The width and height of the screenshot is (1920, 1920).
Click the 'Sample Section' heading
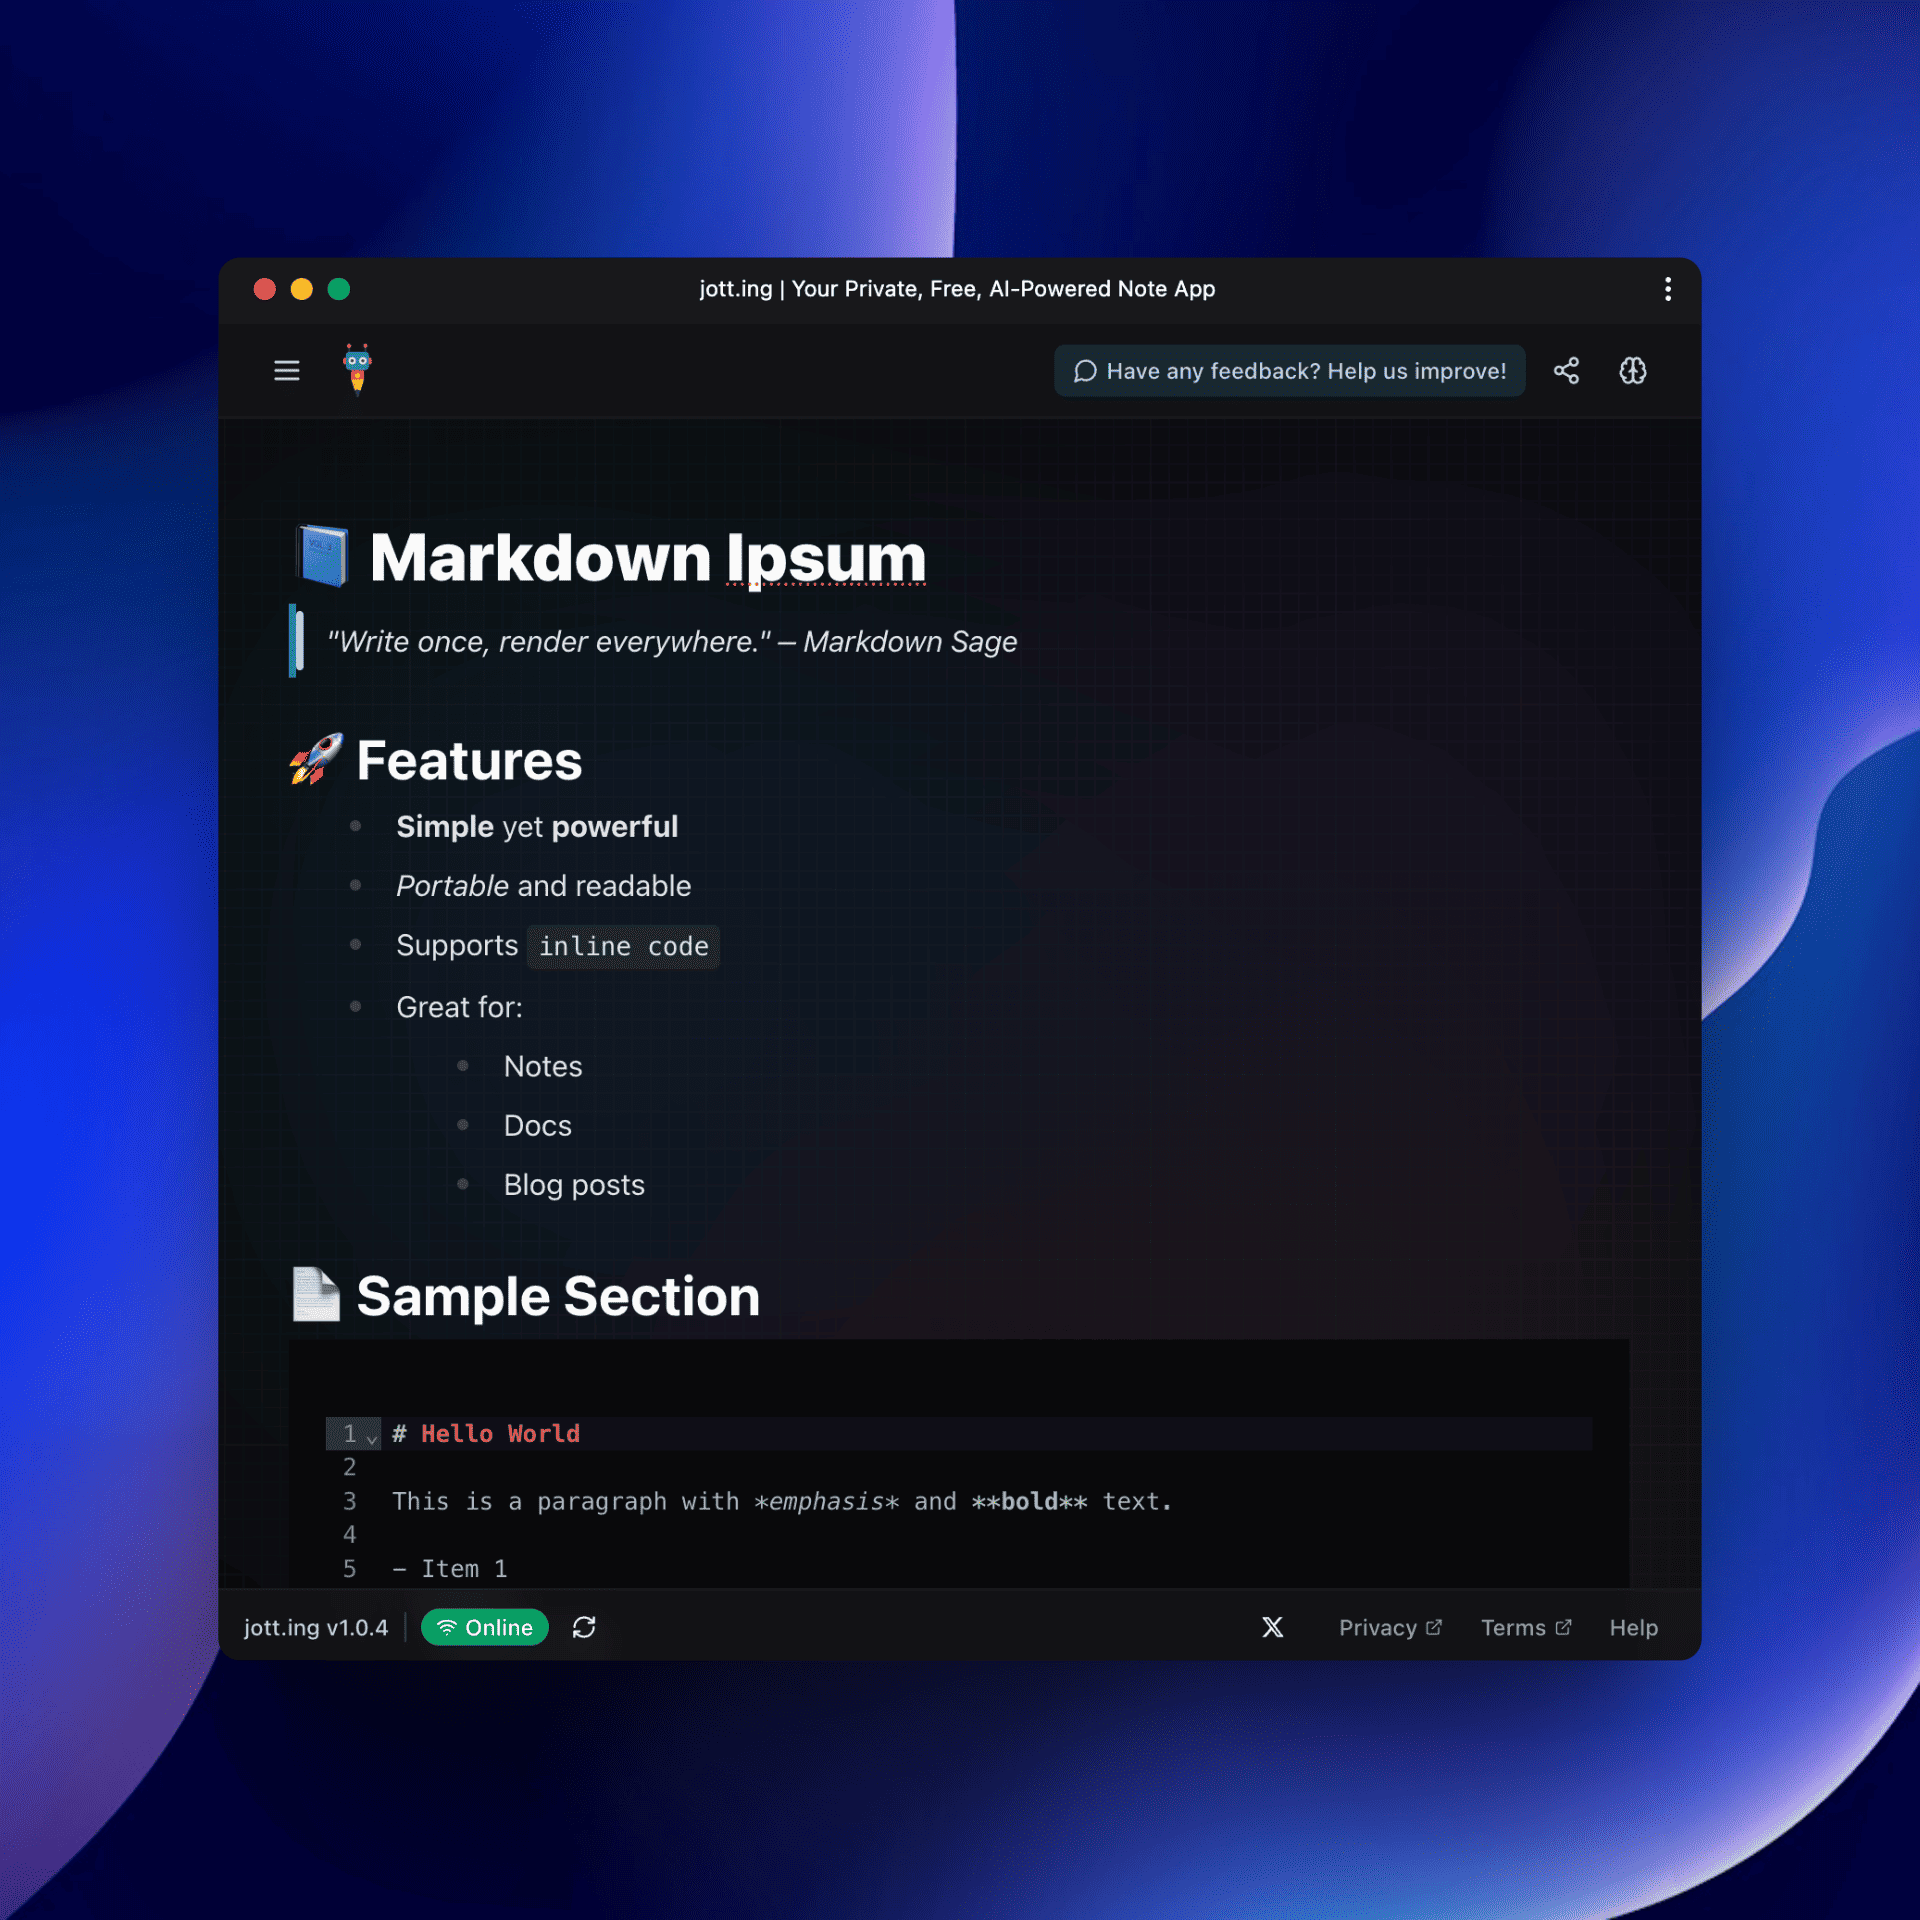tap(558, 1296)
